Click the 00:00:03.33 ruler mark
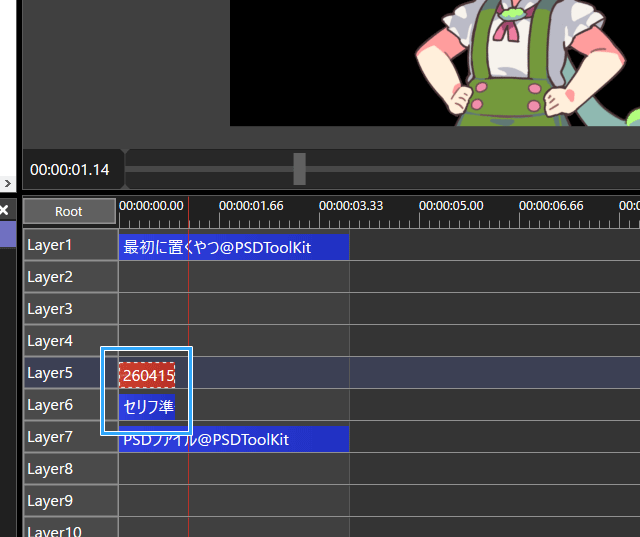The image size is (640, 537). tap(350, 205)
